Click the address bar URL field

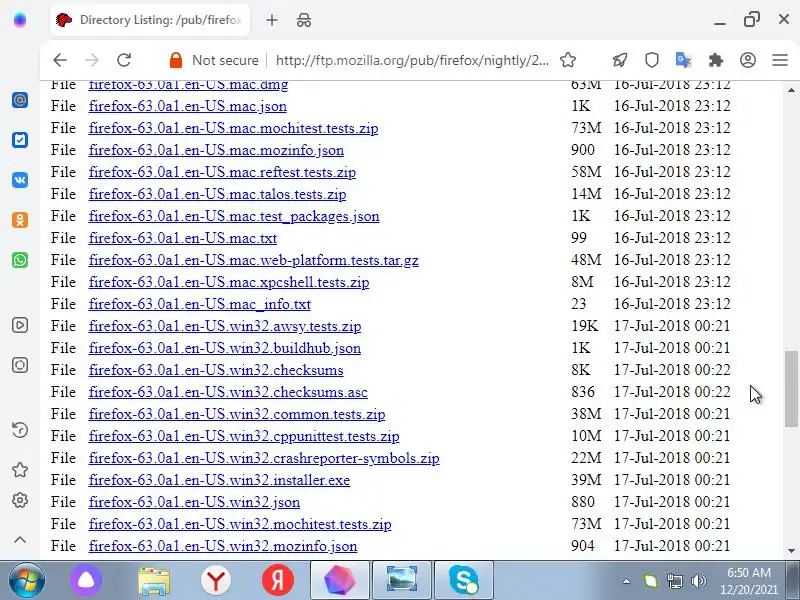click(x=412, y=60)
